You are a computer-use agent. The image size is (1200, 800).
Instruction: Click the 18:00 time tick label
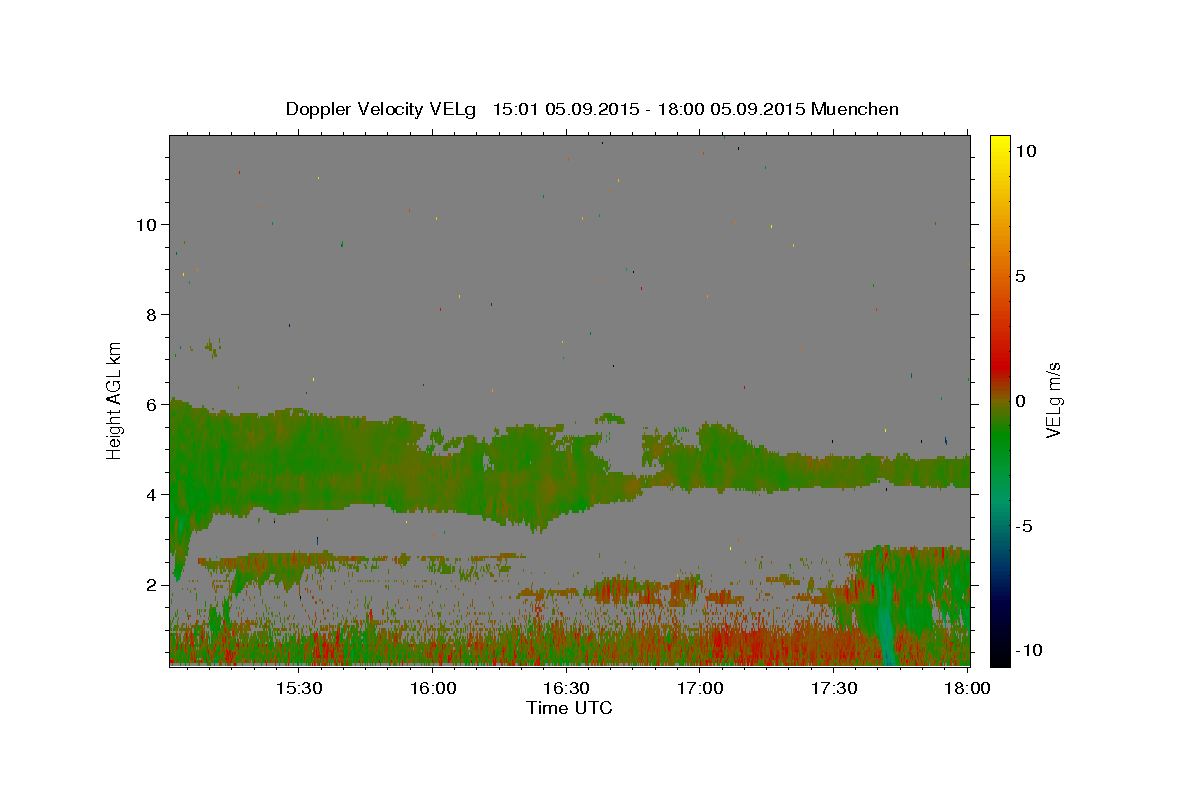point(968,688)
